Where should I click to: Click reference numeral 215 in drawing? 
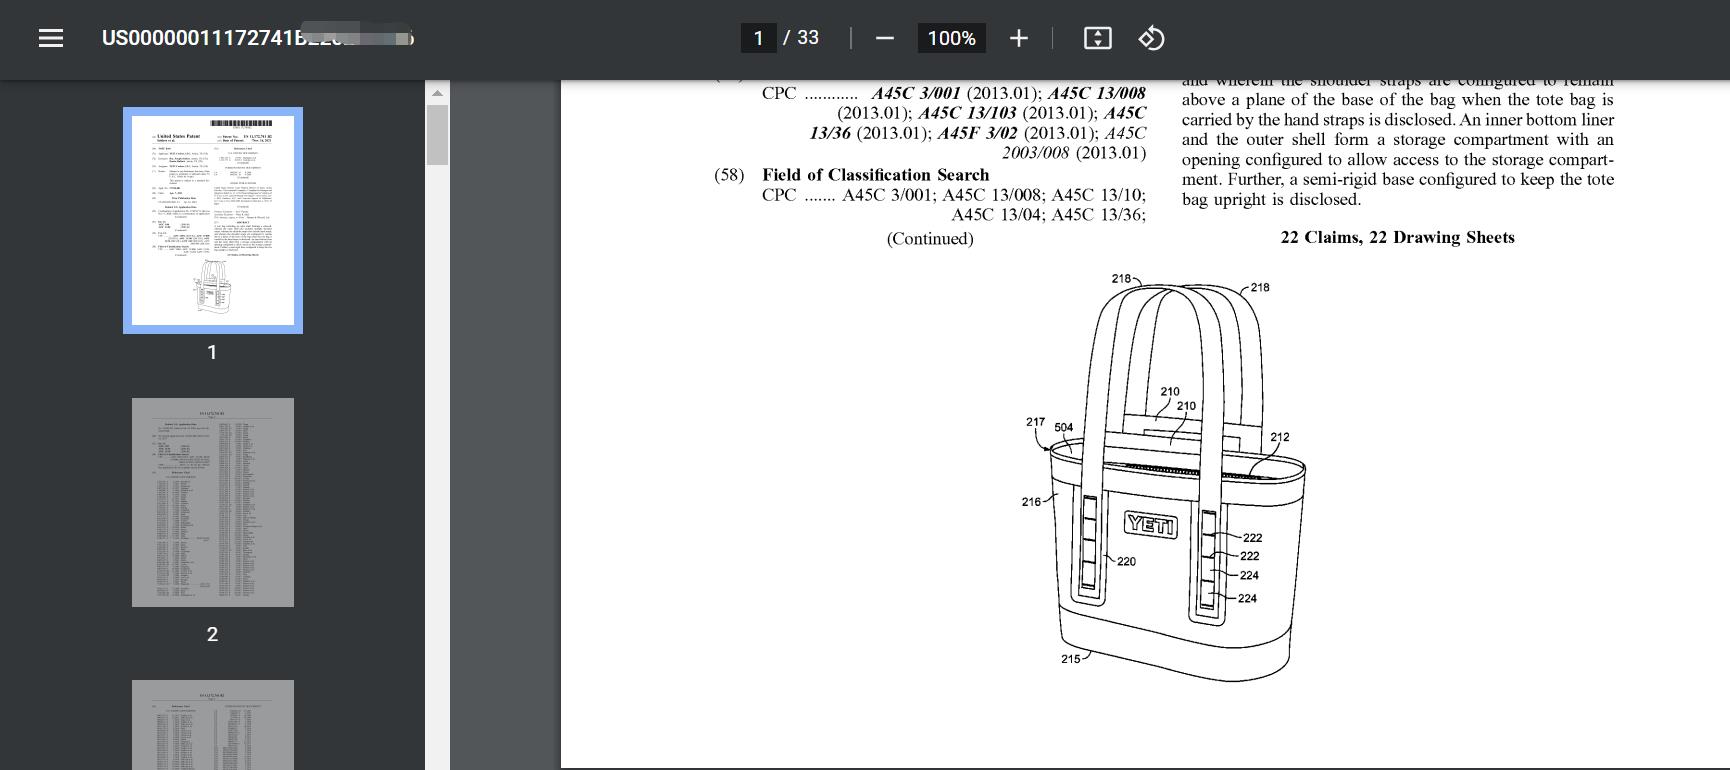tap(1070, 659)
